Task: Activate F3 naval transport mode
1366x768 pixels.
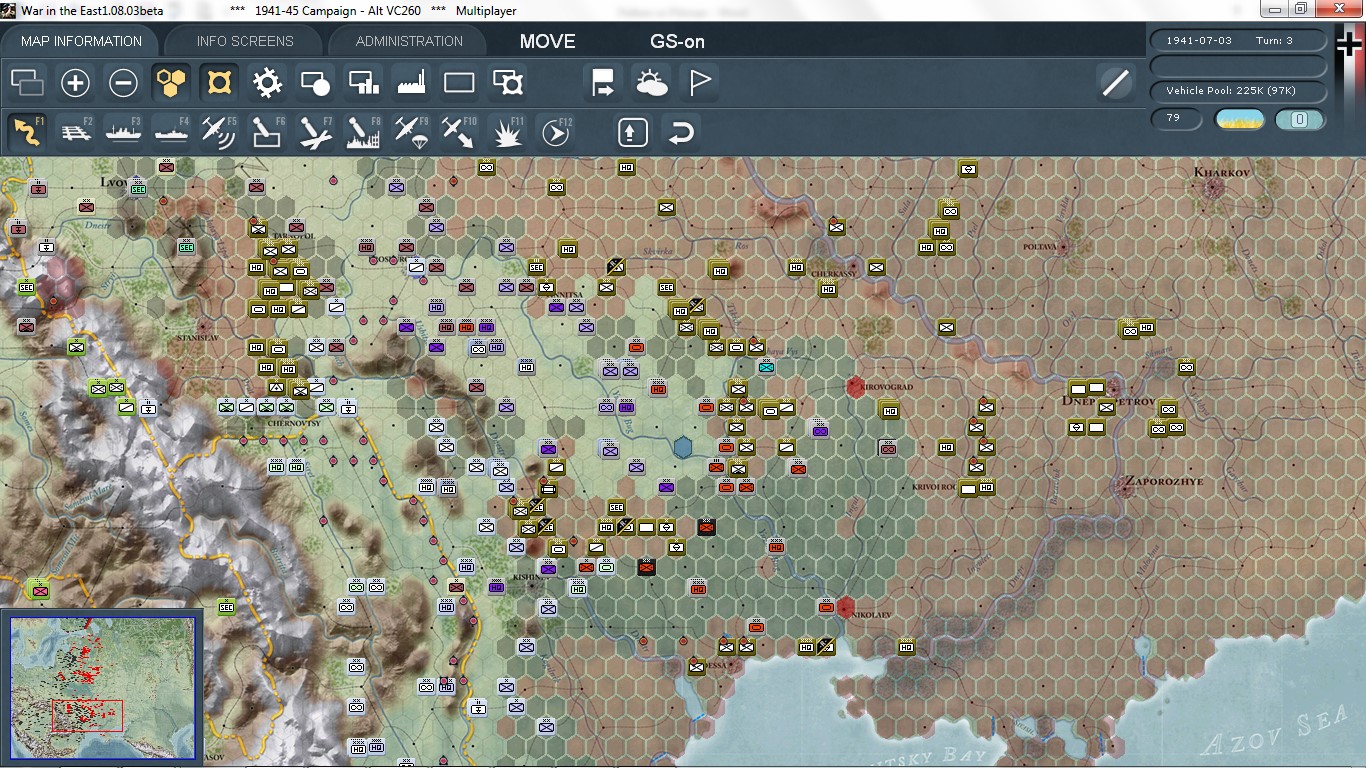Action: click(122, 130)
